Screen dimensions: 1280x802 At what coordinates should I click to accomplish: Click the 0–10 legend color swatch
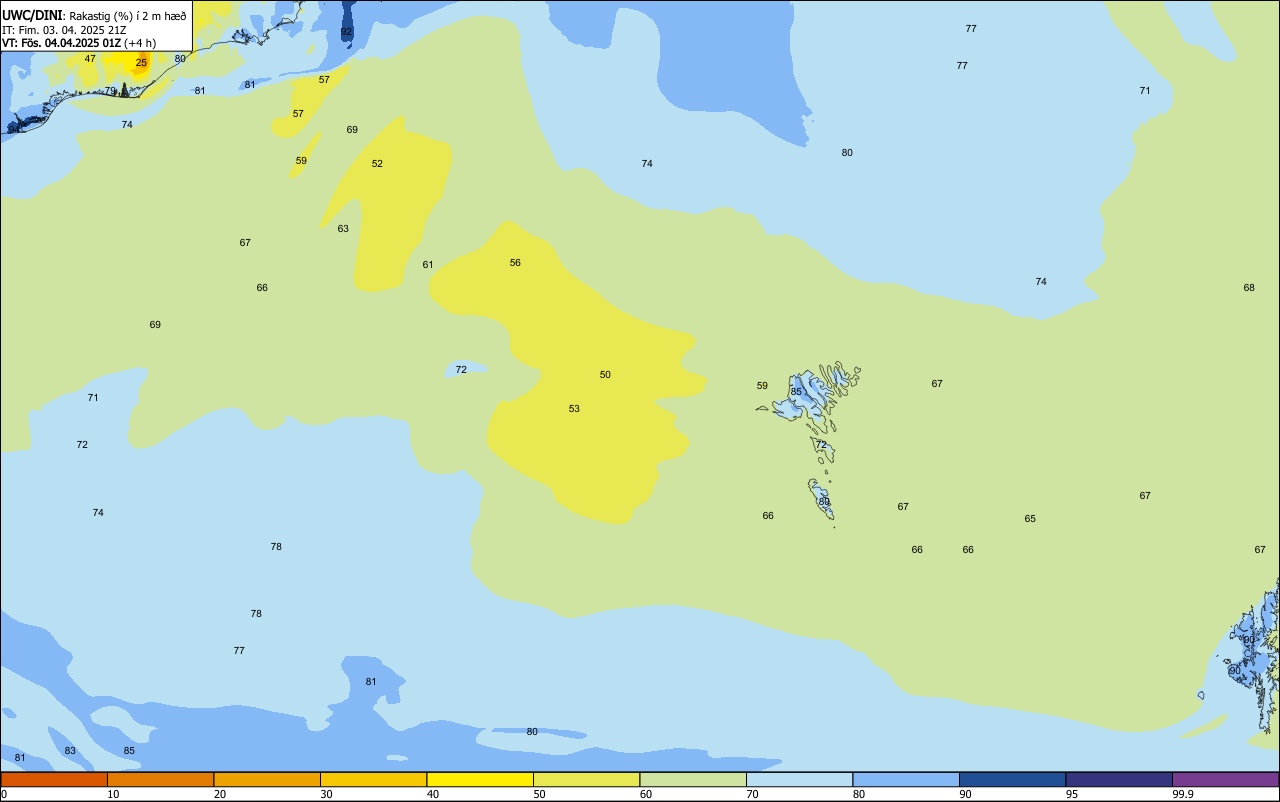click(x=54, y=779)
